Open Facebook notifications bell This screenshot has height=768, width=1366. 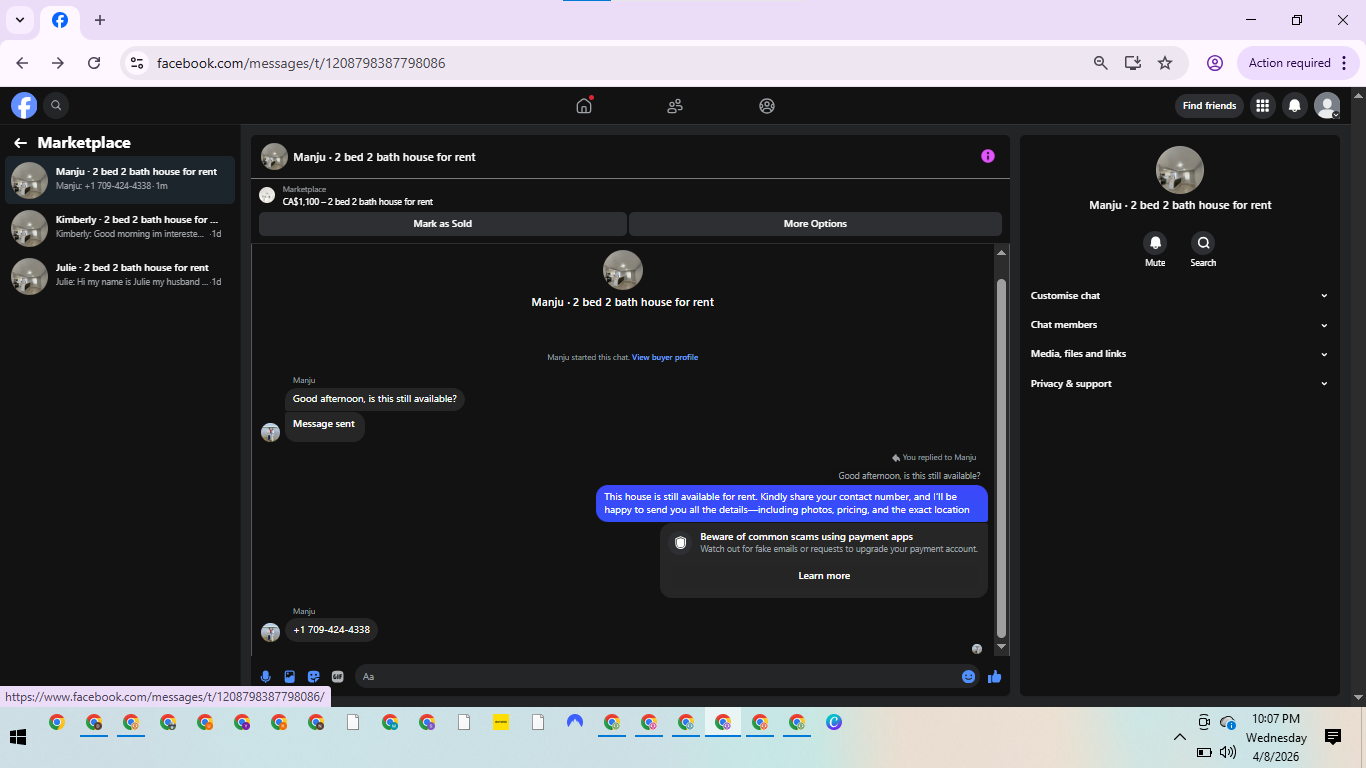(x=1295, y=105)
